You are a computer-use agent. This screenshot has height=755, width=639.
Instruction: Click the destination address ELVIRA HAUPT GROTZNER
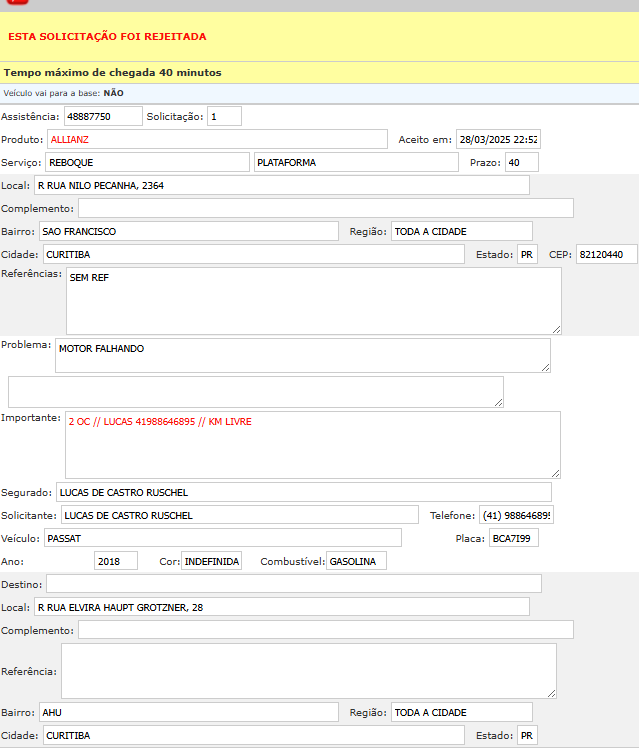tap(280, 606)
